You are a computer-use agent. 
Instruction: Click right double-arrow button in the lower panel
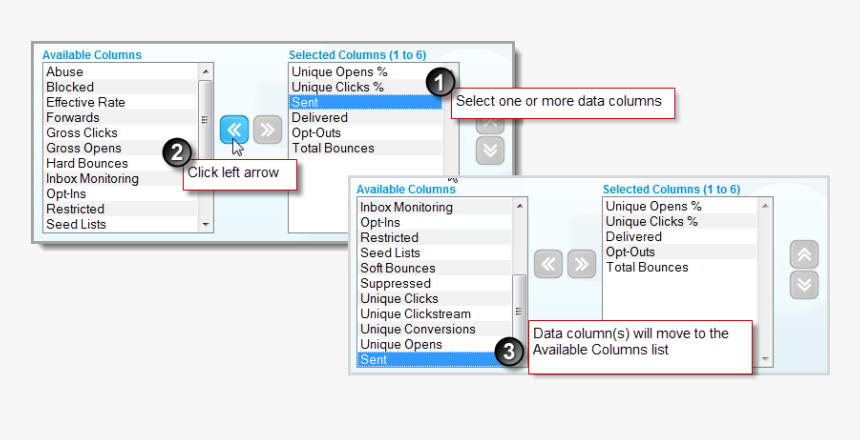[581, 264]
